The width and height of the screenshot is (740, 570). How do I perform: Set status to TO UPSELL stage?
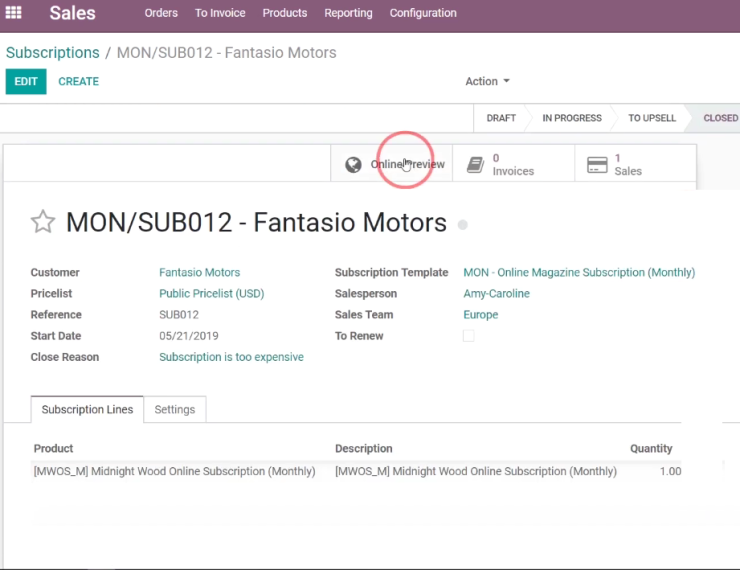(x=652, y=118)
